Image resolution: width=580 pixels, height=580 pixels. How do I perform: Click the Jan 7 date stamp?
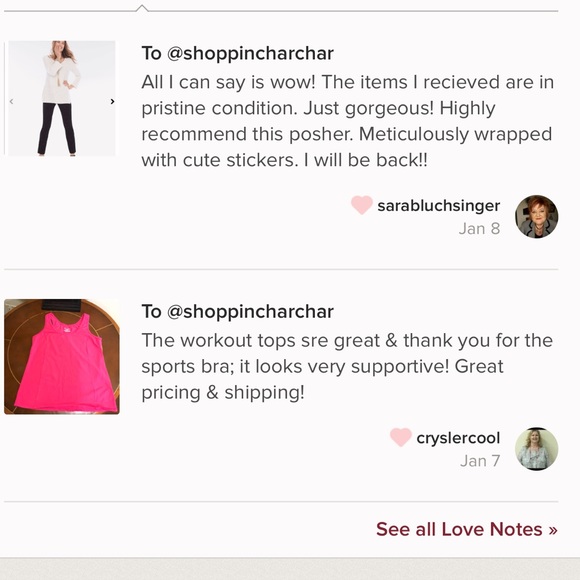point(480,461)
